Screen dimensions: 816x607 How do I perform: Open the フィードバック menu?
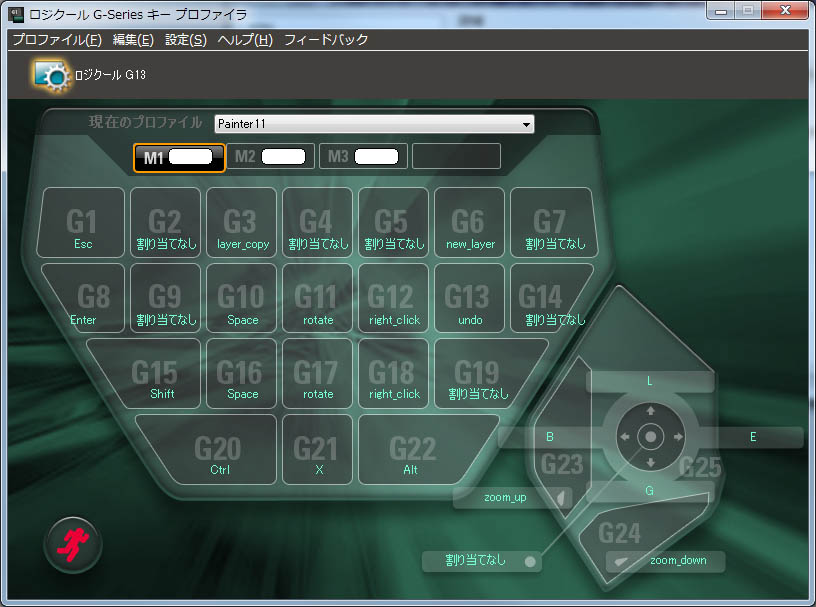[x=326, y=40]
